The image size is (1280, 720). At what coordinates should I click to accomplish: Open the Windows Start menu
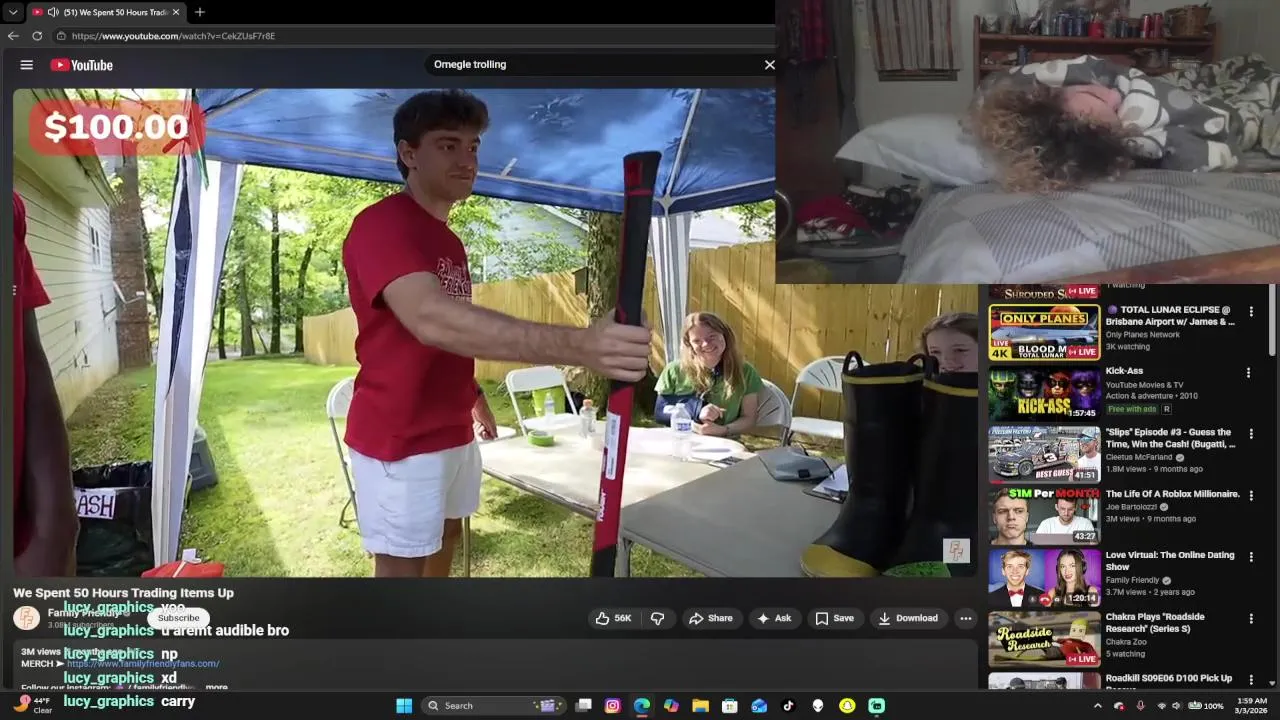(x=404, y=705)
